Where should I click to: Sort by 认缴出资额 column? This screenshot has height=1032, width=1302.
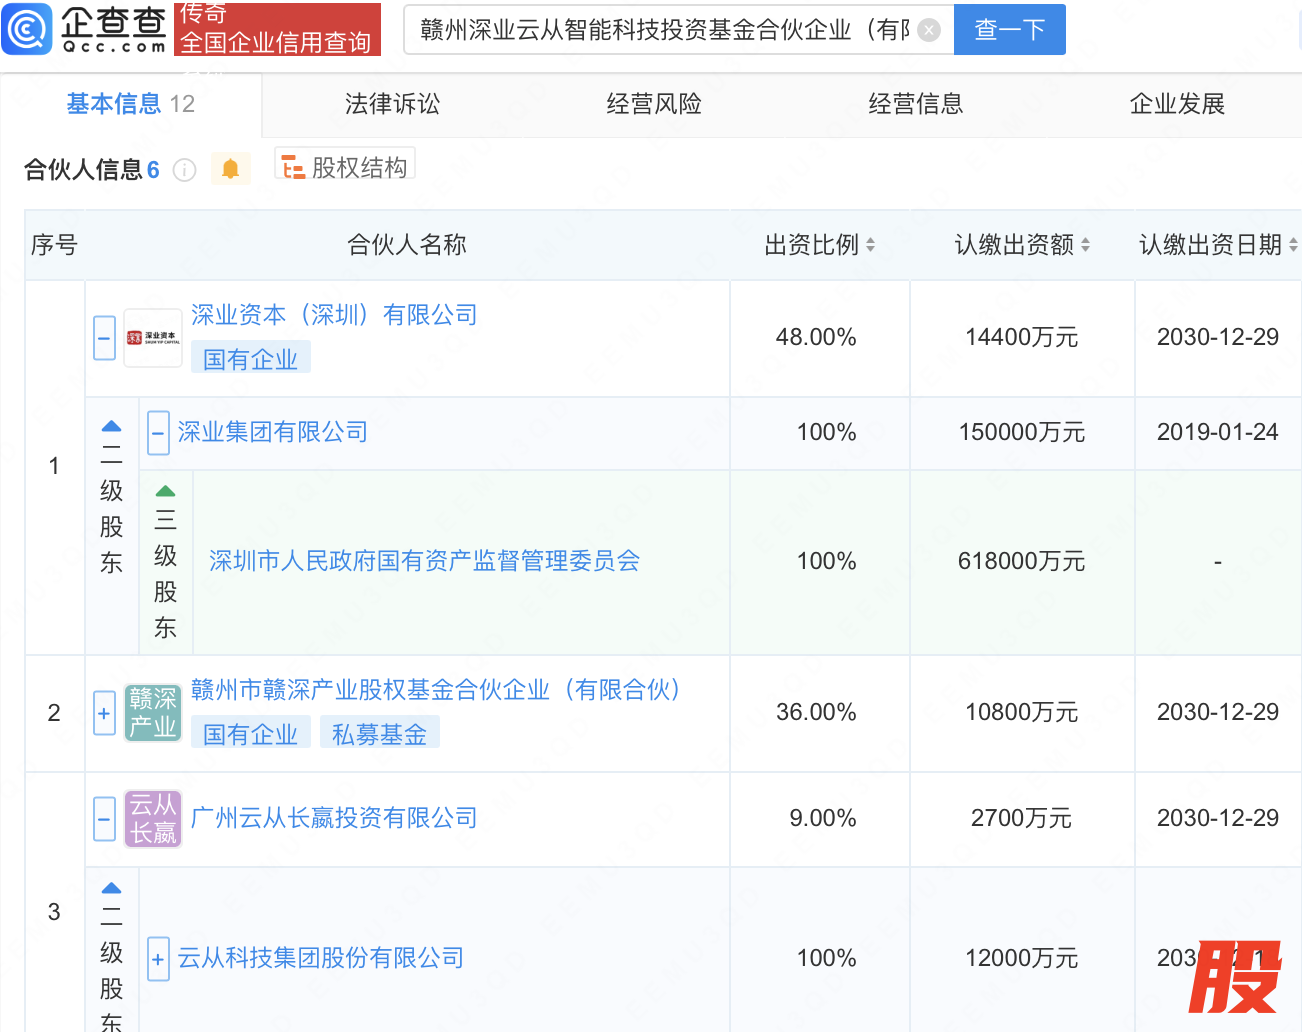(x=1085, y=245)
